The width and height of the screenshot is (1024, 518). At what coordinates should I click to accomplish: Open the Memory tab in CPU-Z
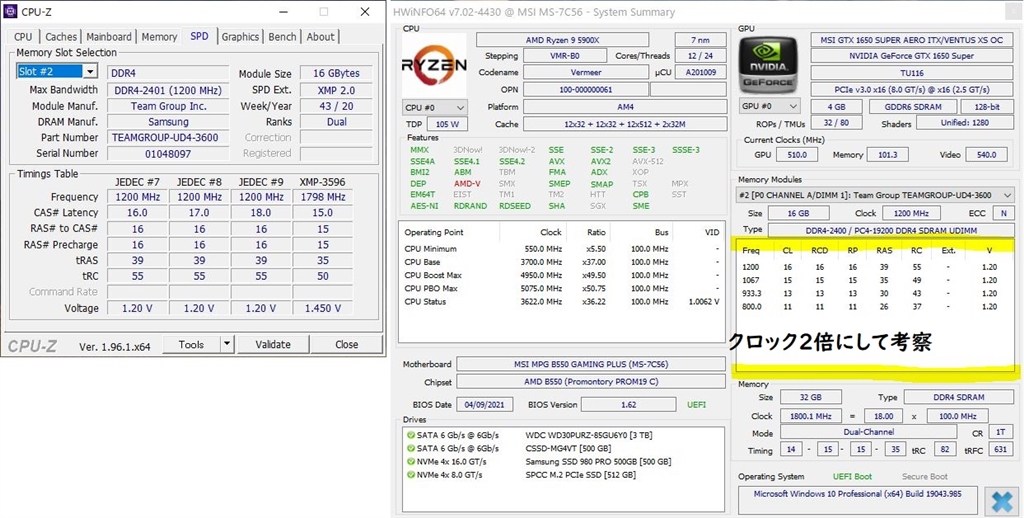click(159, 37)
